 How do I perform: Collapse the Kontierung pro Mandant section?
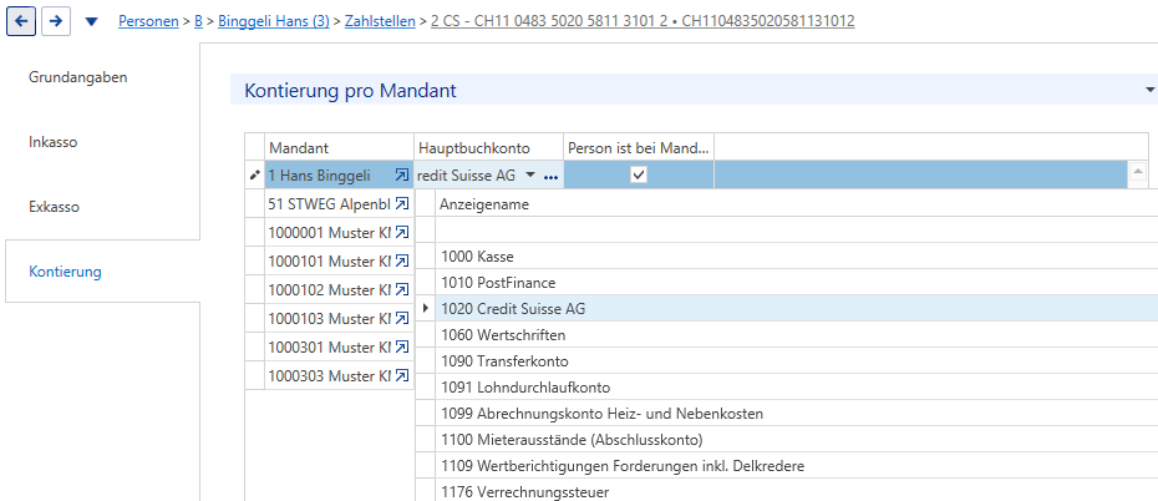click(1149, 89)
